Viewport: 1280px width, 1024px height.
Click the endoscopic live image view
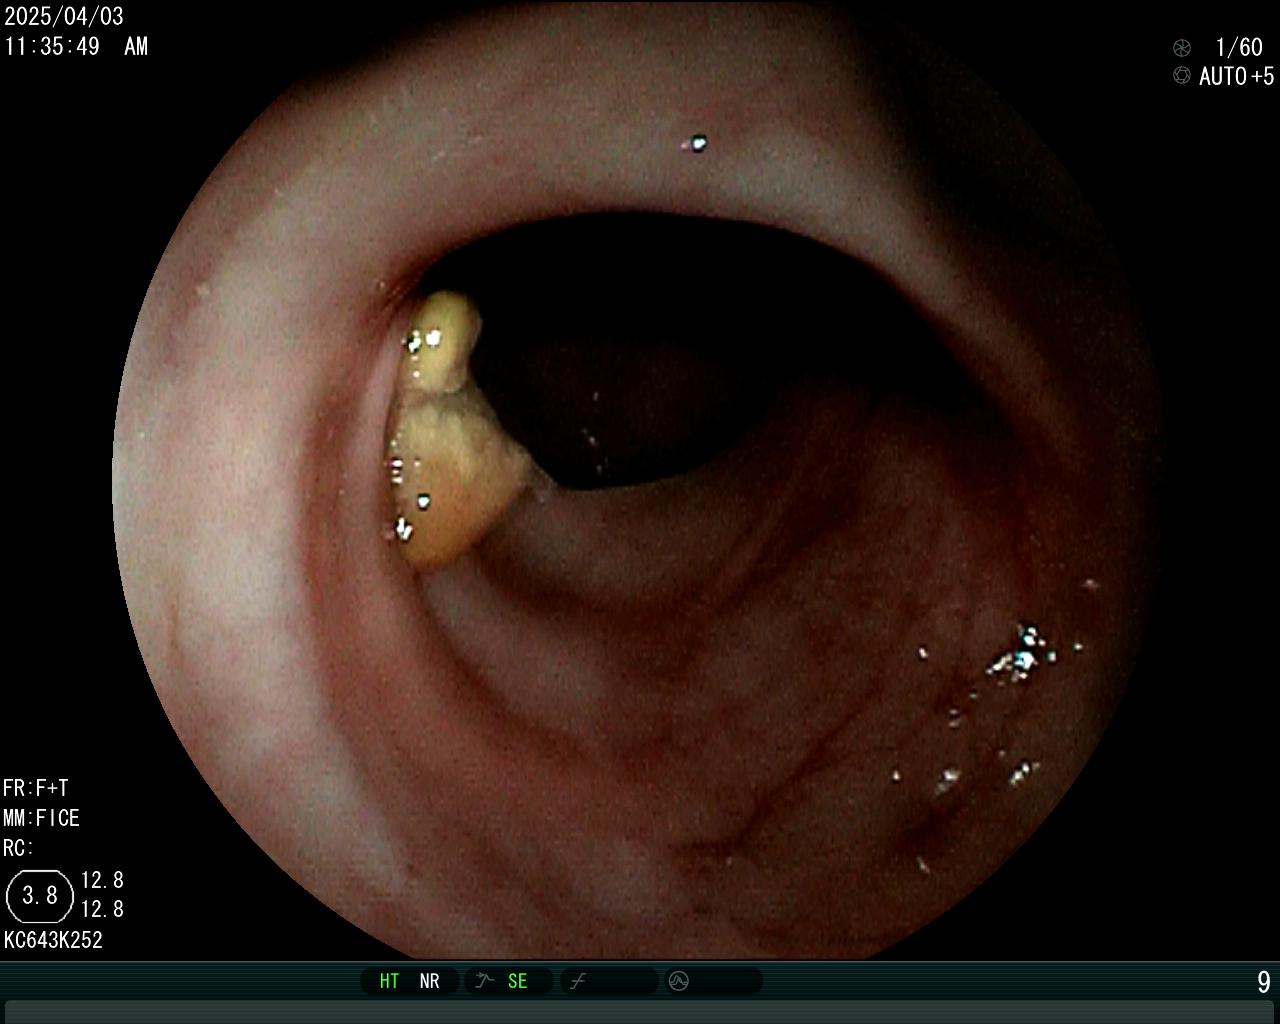pos(640,480)
